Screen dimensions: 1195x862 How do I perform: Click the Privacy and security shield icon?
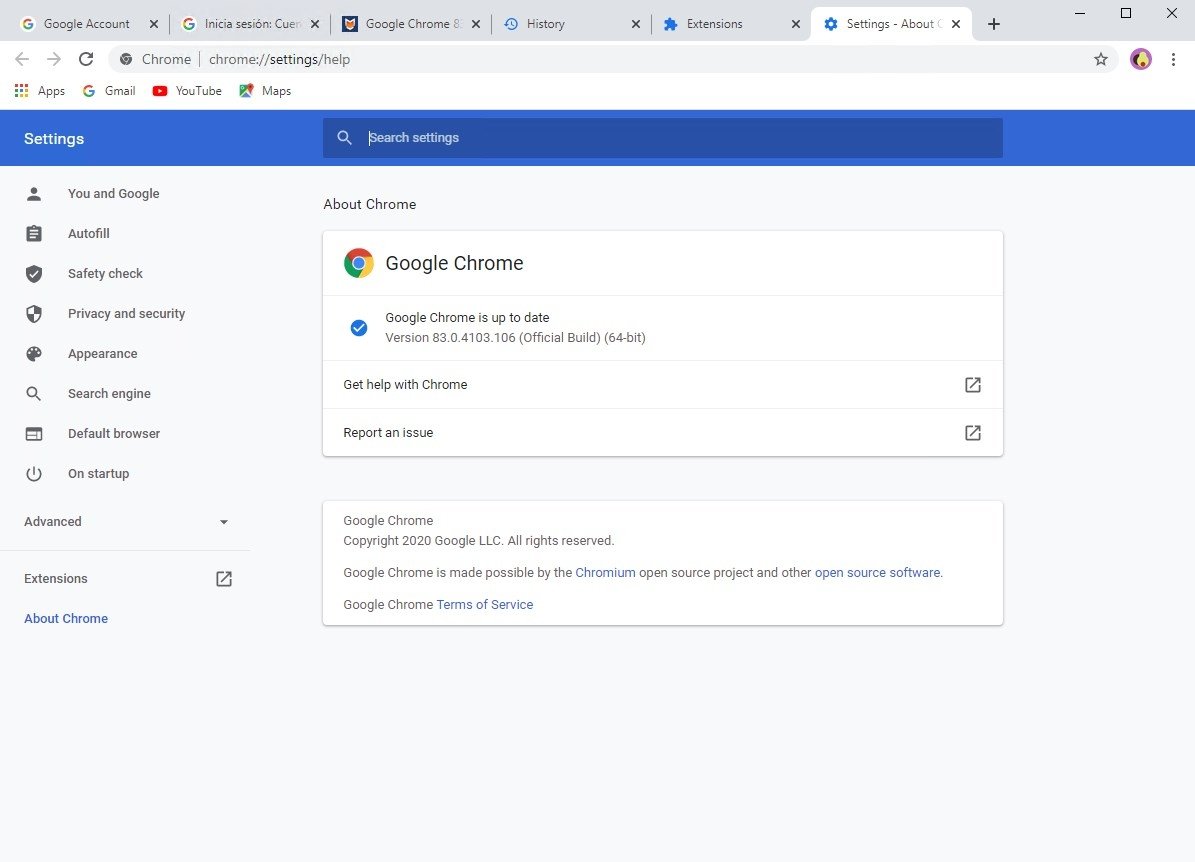click(34, 313)
